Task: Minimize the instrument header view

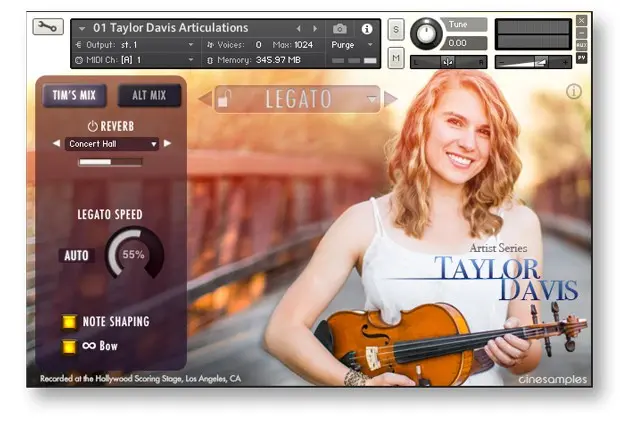Action: click(x=581, y=33)
